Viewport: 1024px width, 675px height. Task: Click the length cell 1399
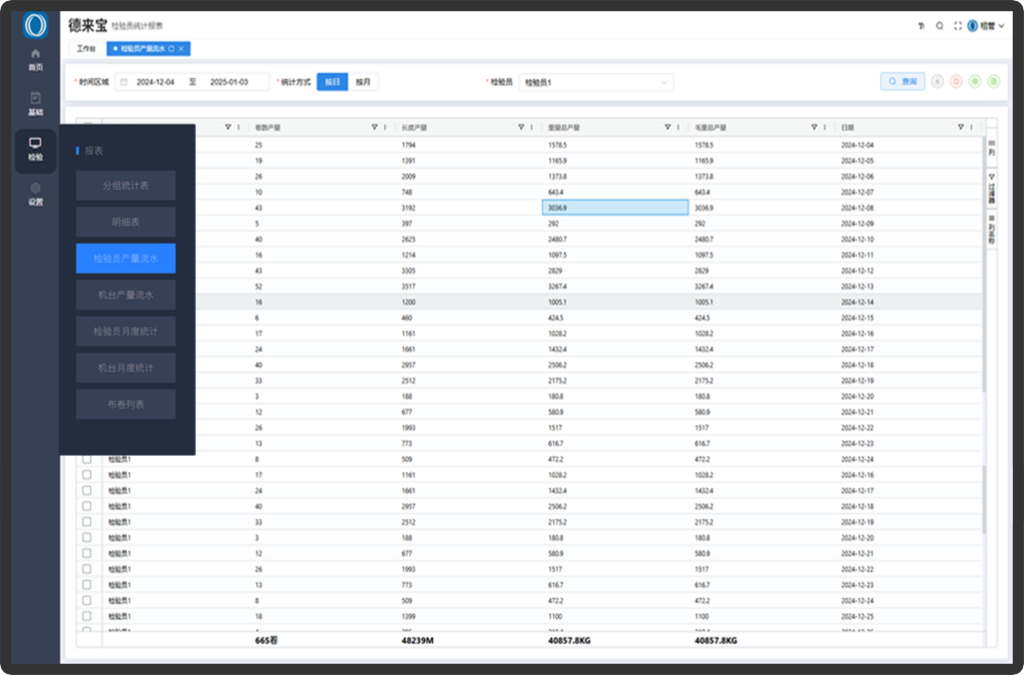(x=408, y=616)
